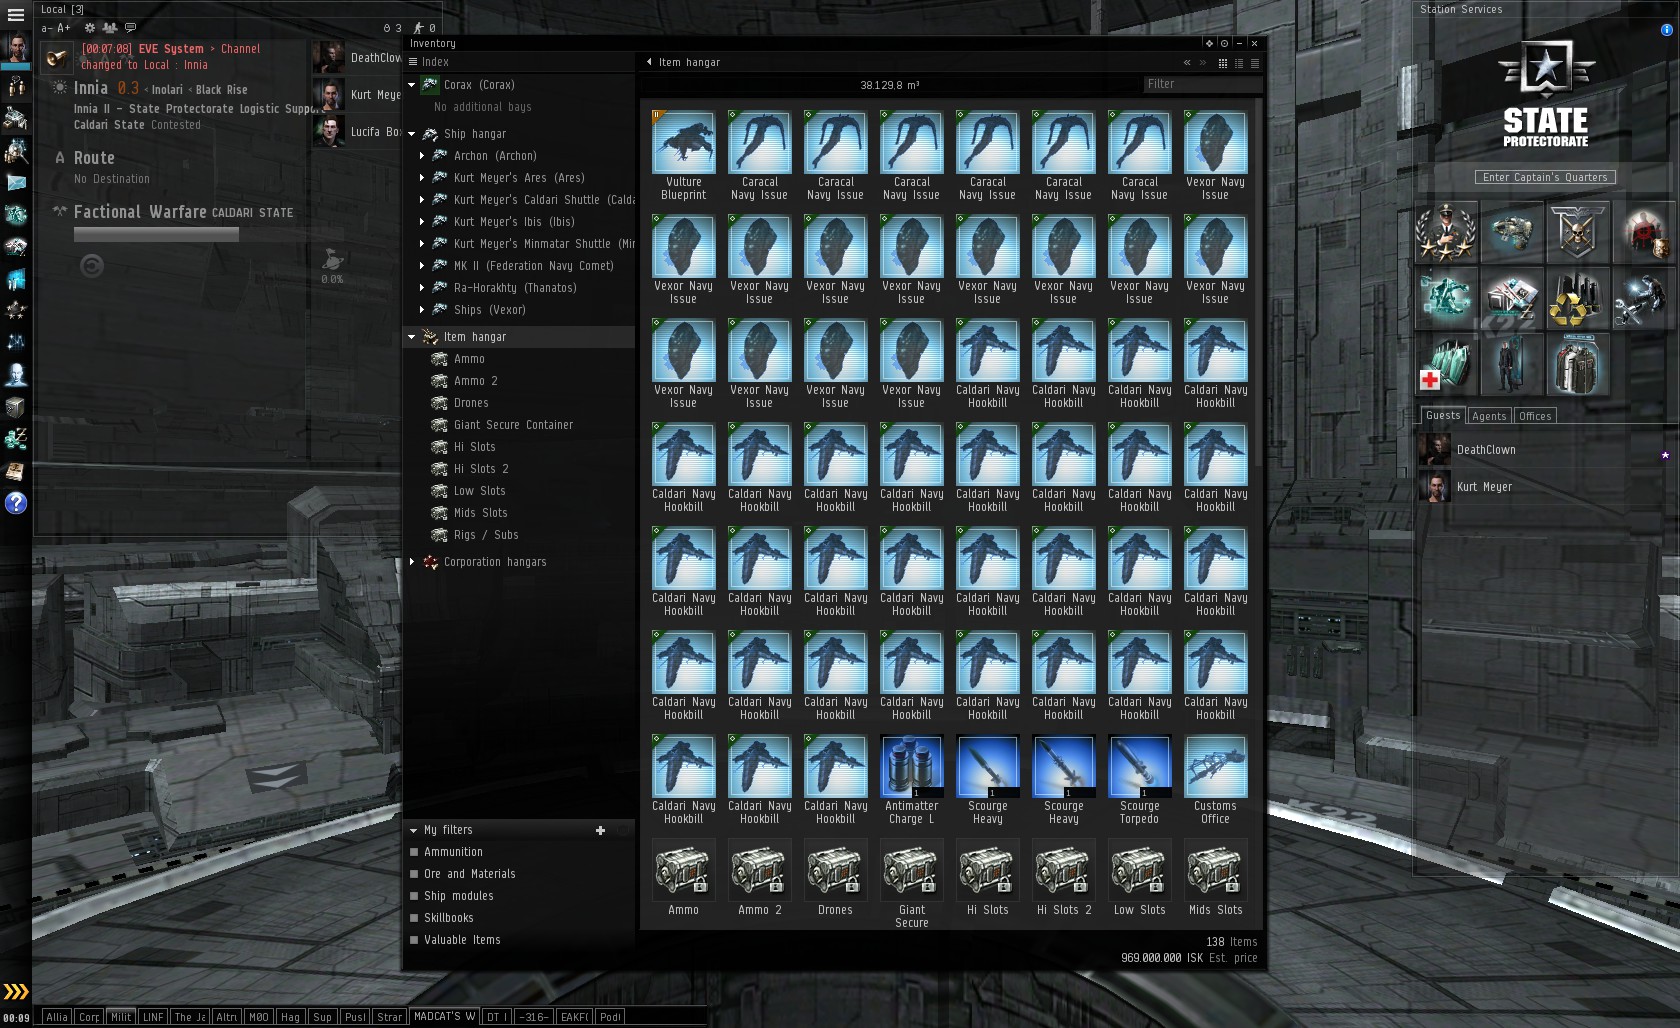Viewport: 1680px width, 1028px height.
Task: Expand the Archon (Archon) ship node
Action: [x=422, y=156]
